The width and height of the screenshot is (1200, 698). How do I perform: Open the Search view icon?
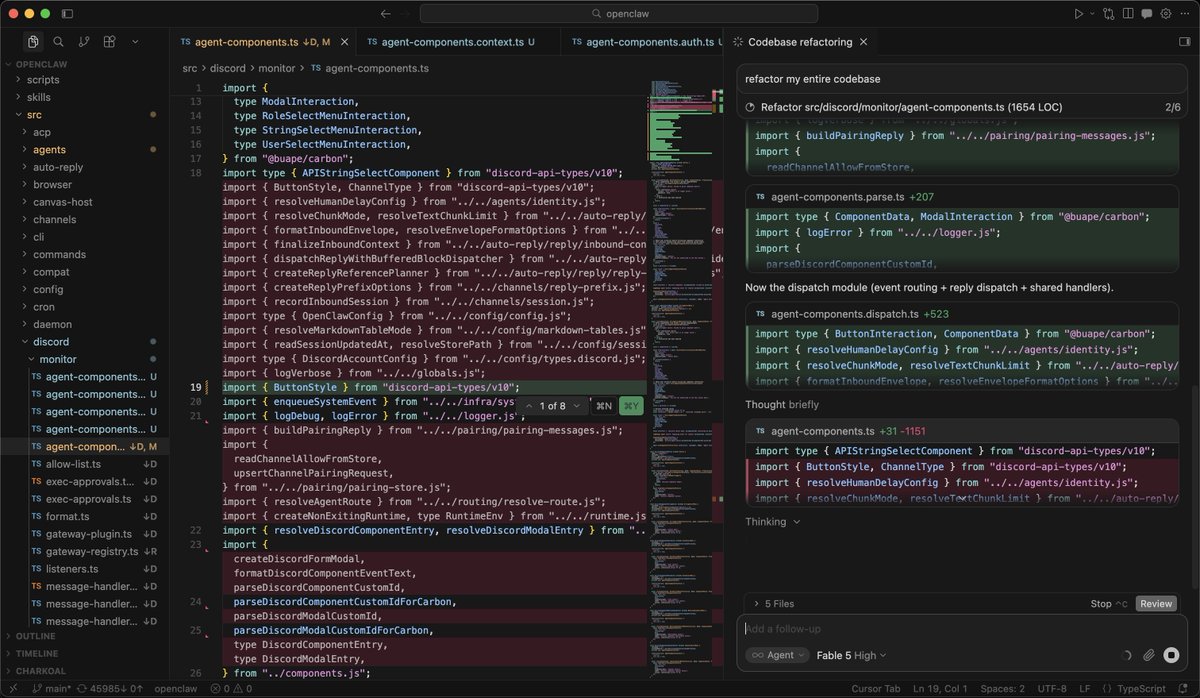[58, 42]
